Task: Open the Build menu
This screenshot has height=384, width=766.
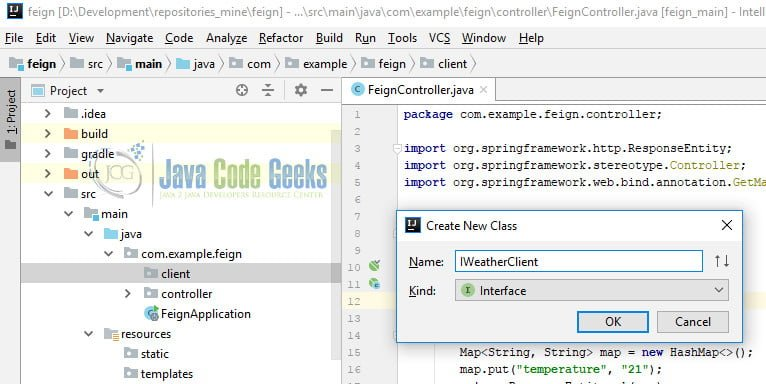Action: point(329,38)
